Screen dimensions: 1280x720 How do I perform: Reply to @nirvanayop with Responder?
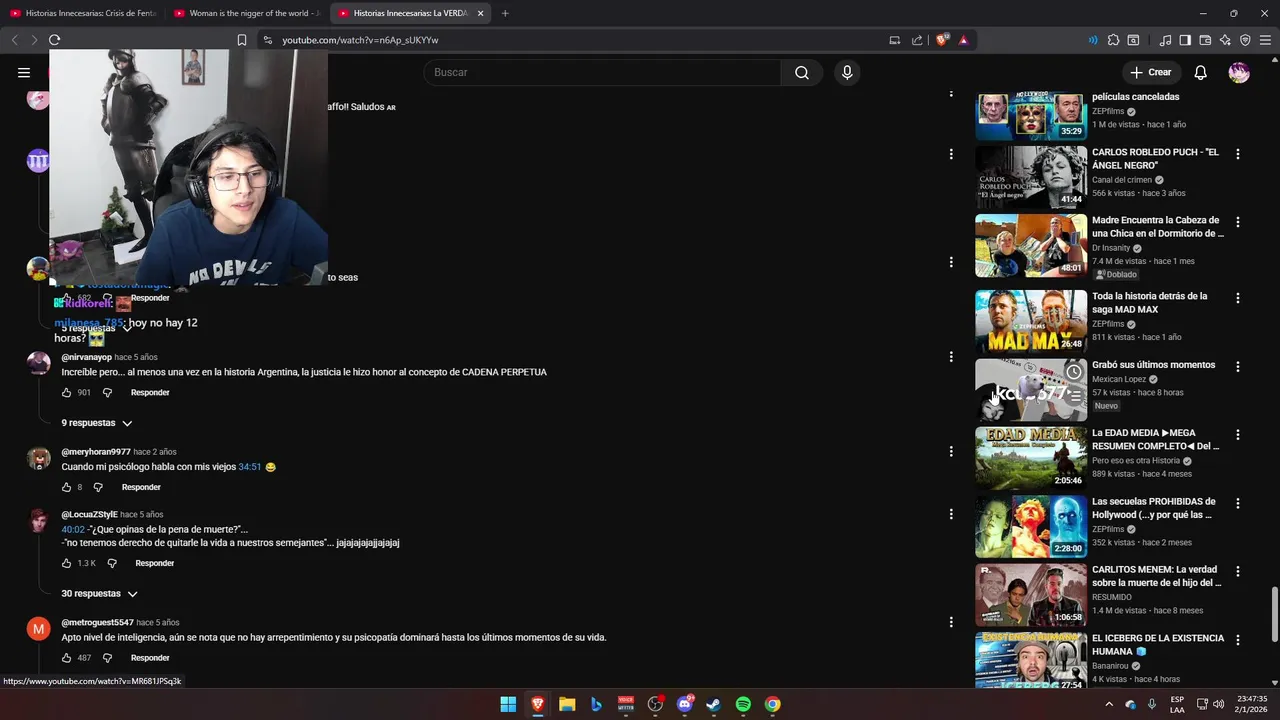pos(150,392)
